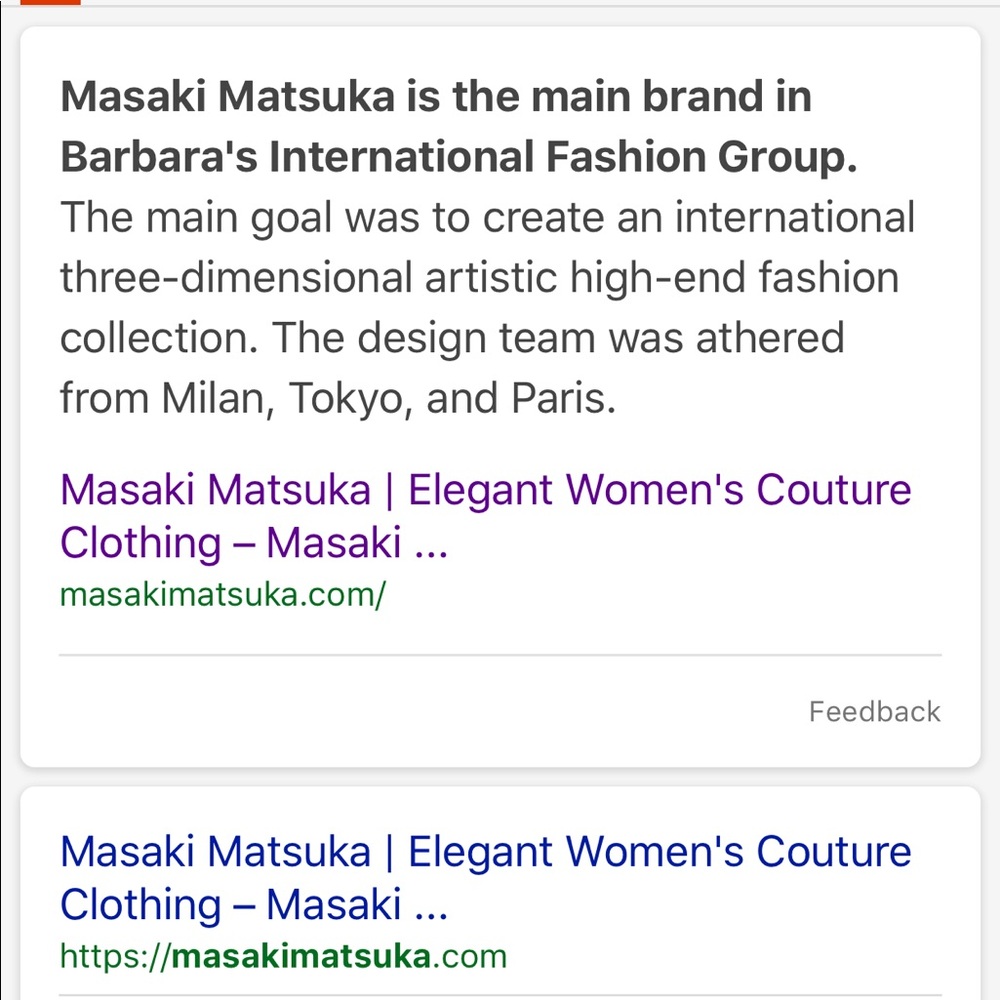Open the green masakimatsuka.com/ snippet URL

point(223,596)
